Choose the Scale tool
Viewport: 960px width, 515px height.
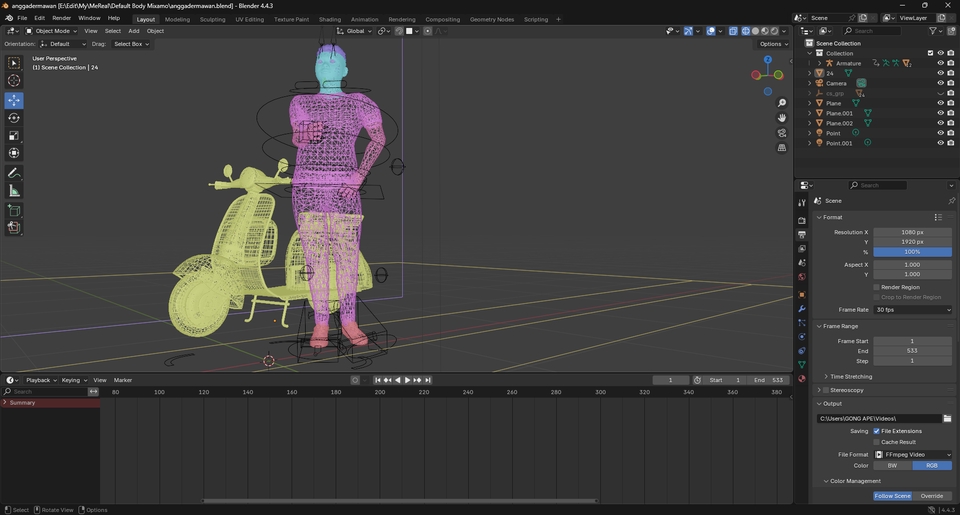coord(14,136)
